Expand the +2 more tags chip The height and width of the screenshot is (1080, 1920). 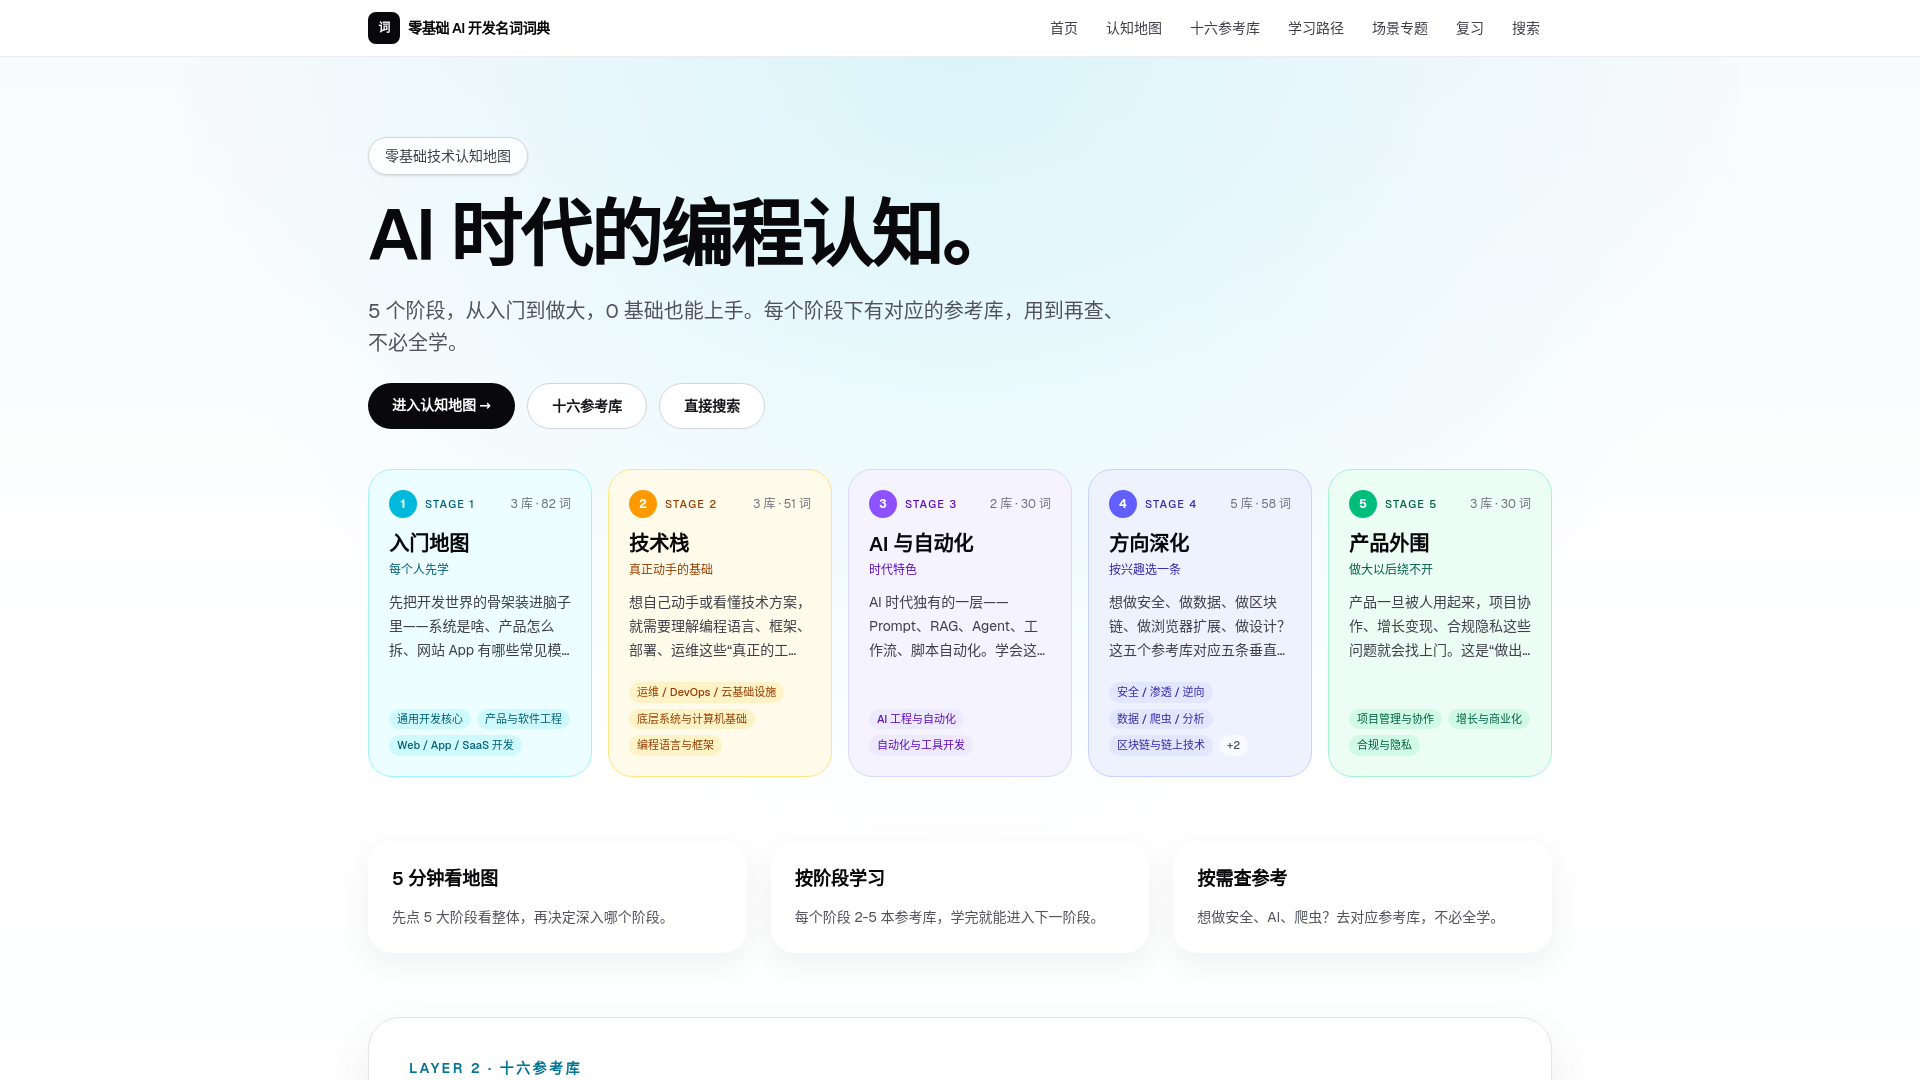coord(1233,745)
